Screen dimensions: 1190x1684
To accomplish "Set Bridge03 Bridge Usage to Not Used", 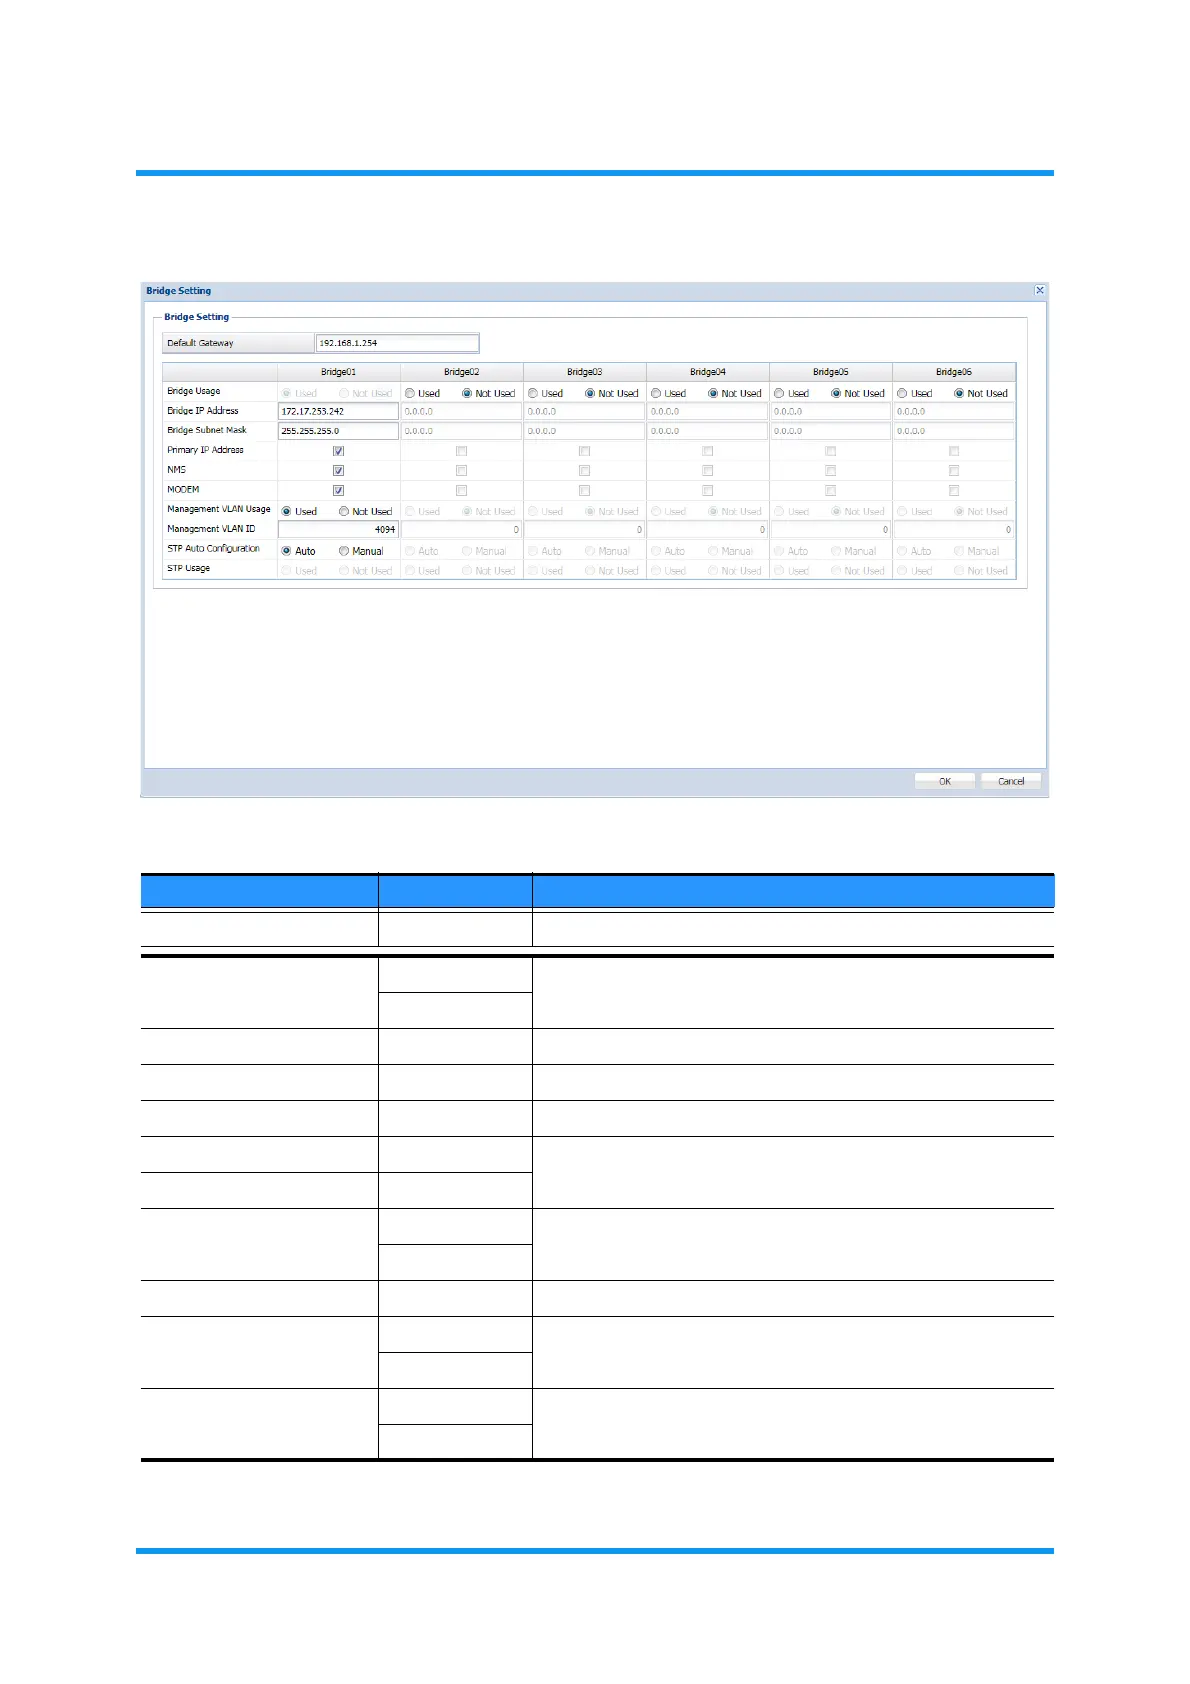I will [590, 393].
